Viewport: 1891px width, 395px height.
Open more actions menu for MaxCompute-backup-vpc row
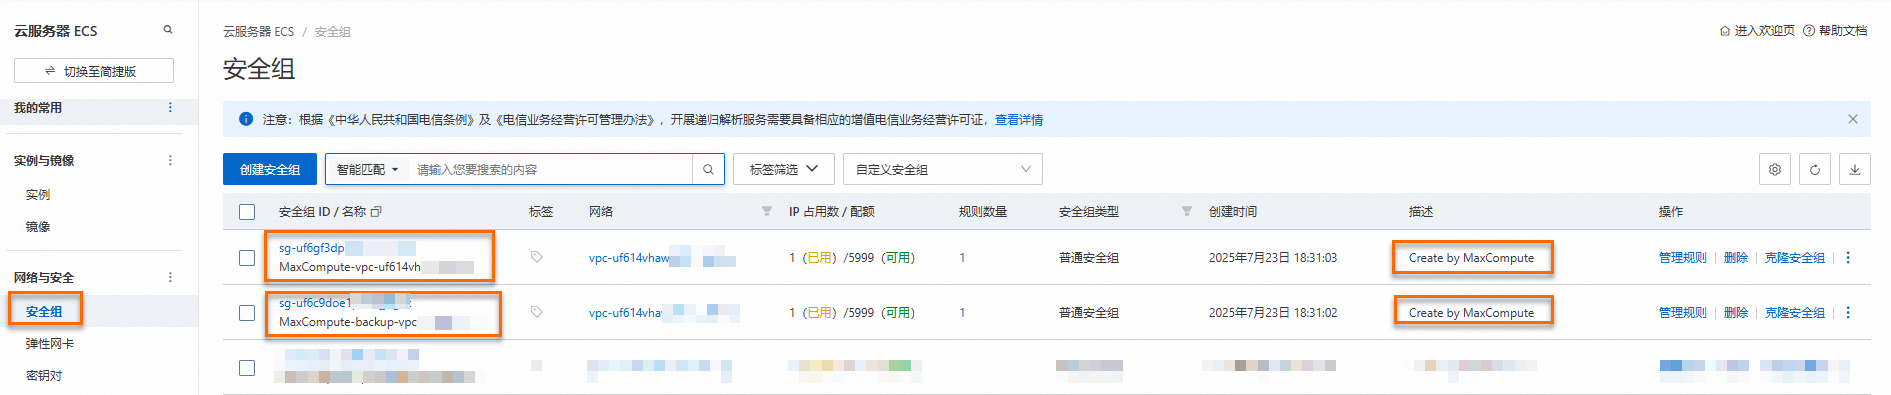point(1848,313)
